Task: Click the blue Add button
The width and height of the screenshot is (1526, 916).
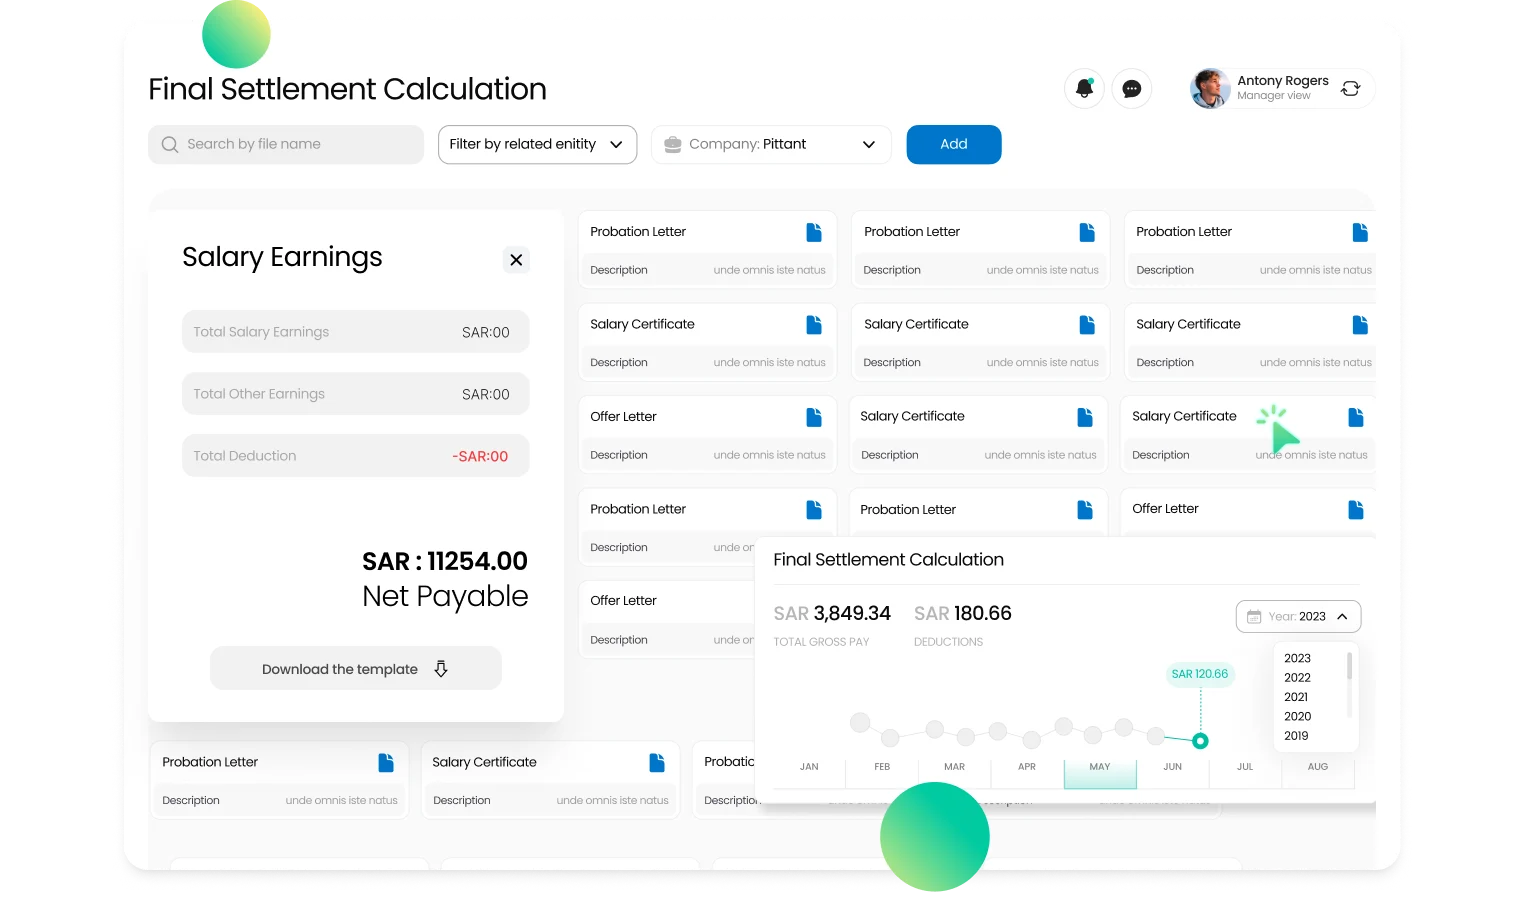Action: point(953,144)
